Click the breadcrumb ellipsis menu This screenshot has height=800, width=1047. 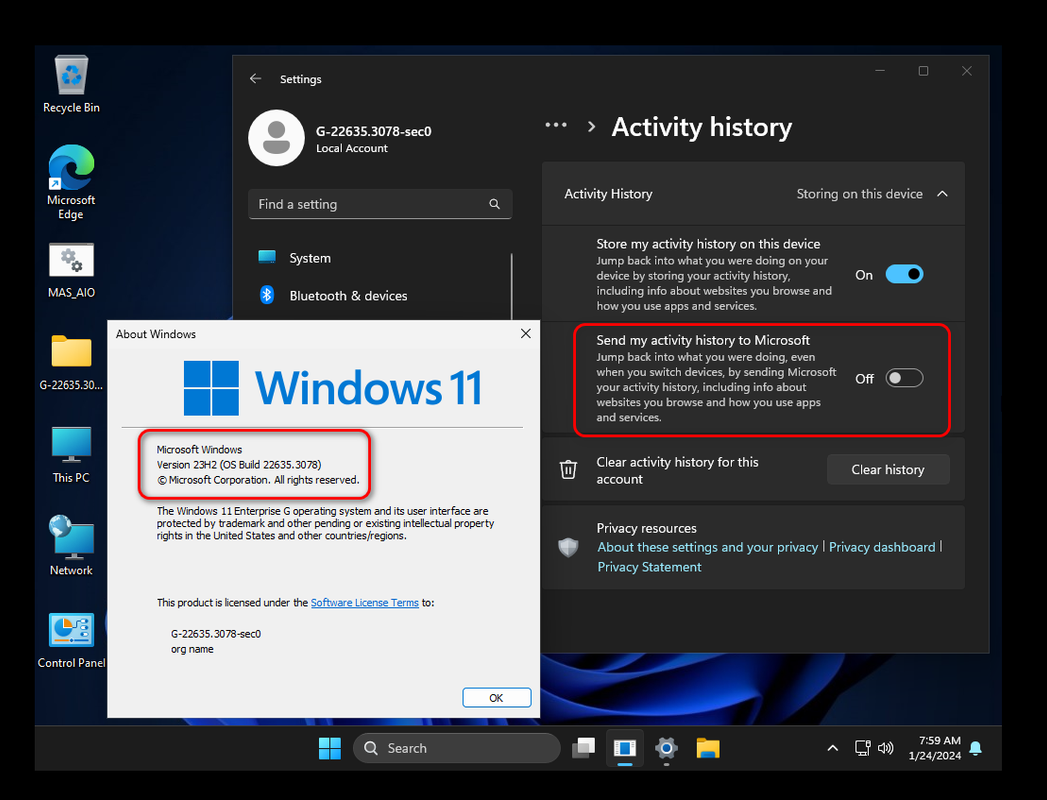click(x=556, y=126)
